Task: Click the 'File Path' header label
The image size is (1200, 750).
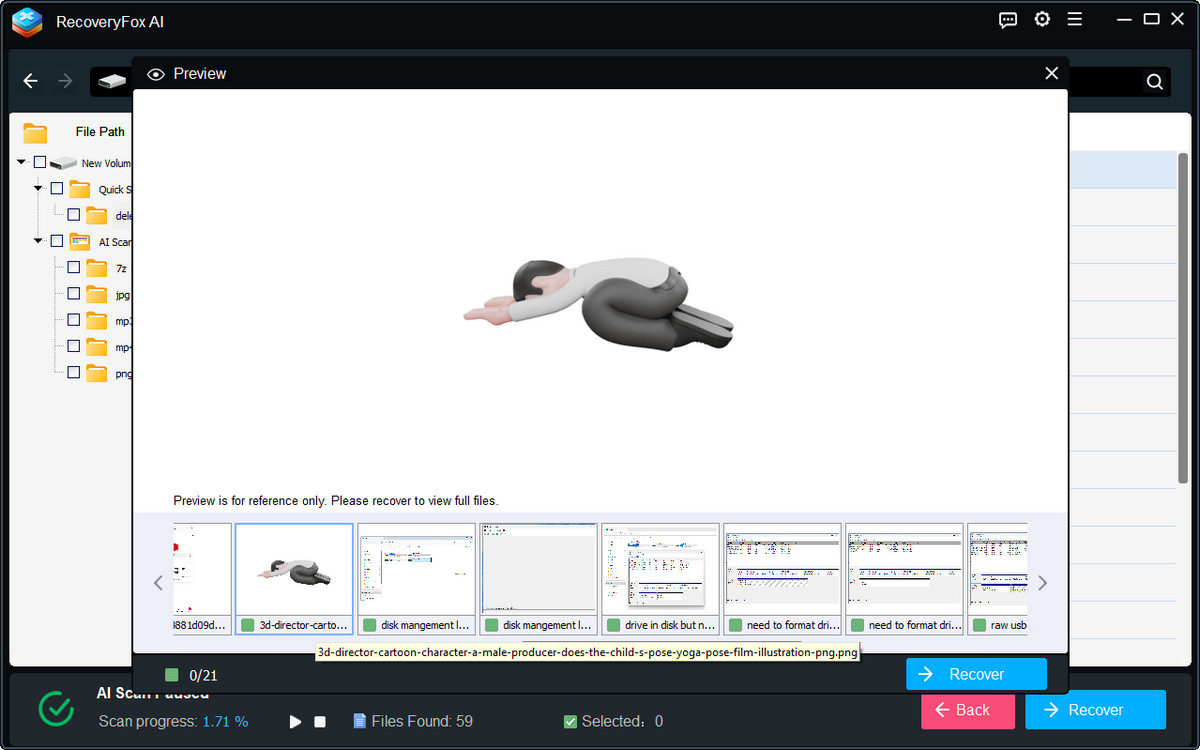Action: pos(100,131)
